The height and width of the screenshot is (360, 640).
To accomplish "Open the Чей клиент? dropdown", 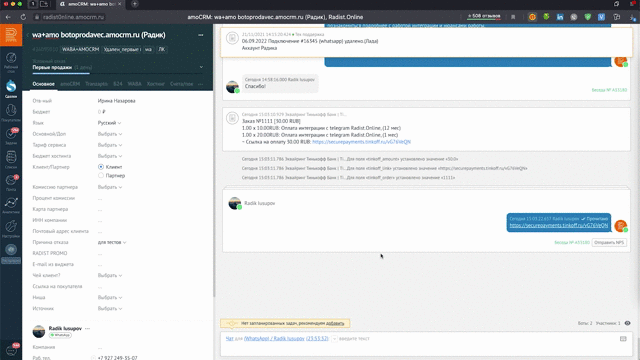I will pyautogui.click(x=110, y=275).
